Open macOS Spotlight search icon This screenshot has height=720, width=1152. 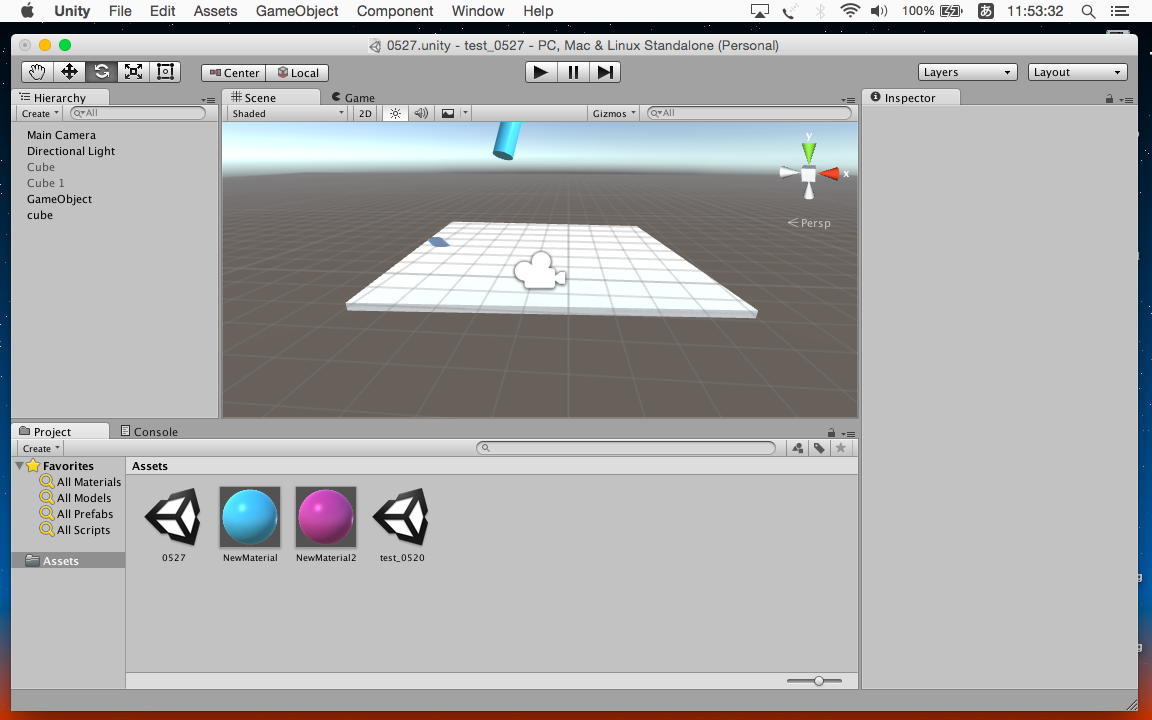(x=1089, y=11)
